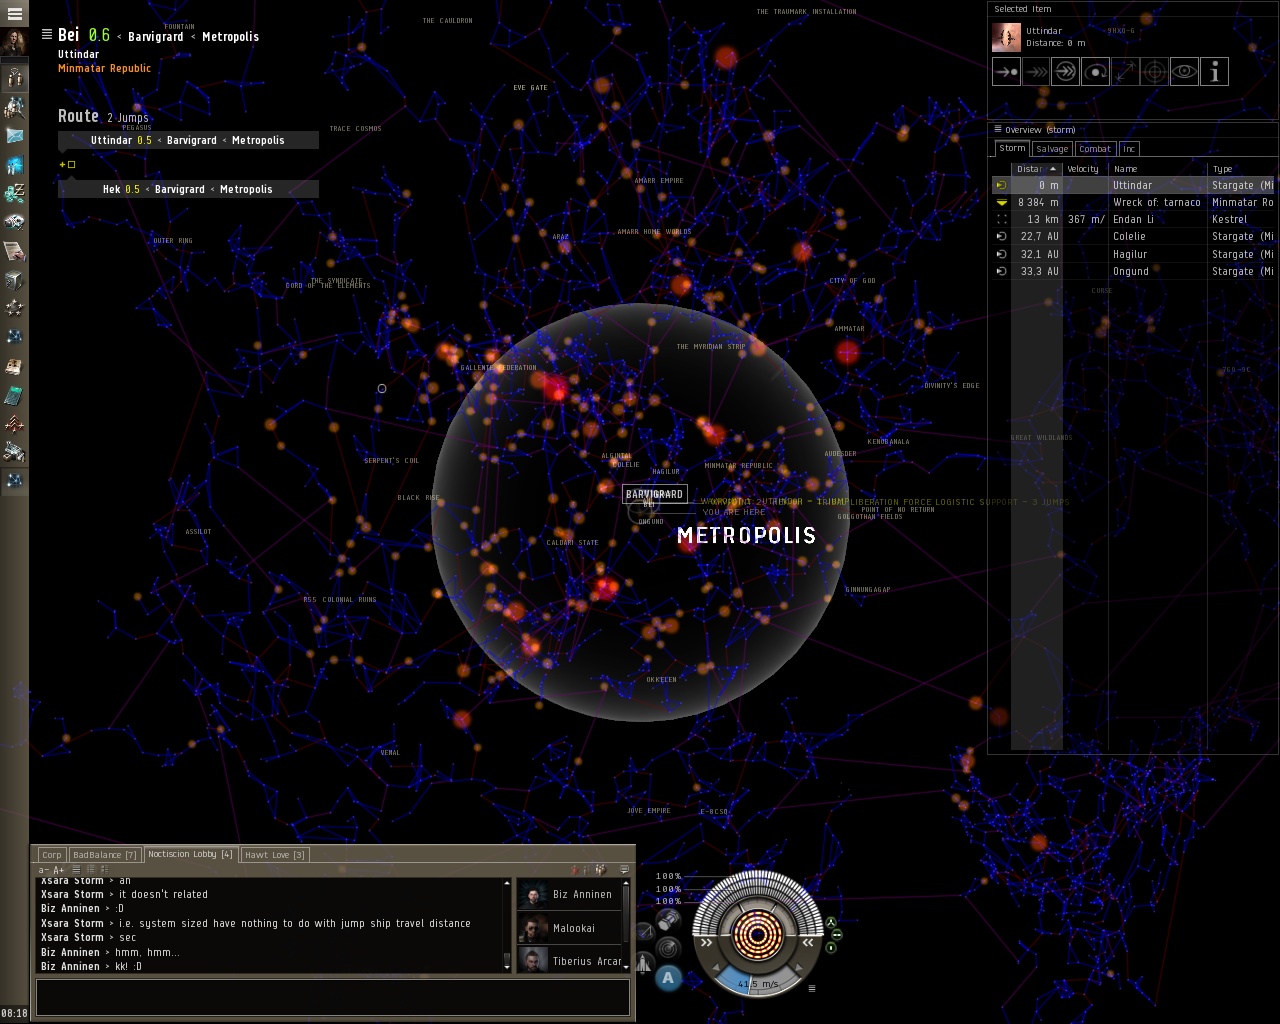Sort overview by Distance column header
The width and height of the screenshot is (1280, 1024).
(x=1036, y=169)
